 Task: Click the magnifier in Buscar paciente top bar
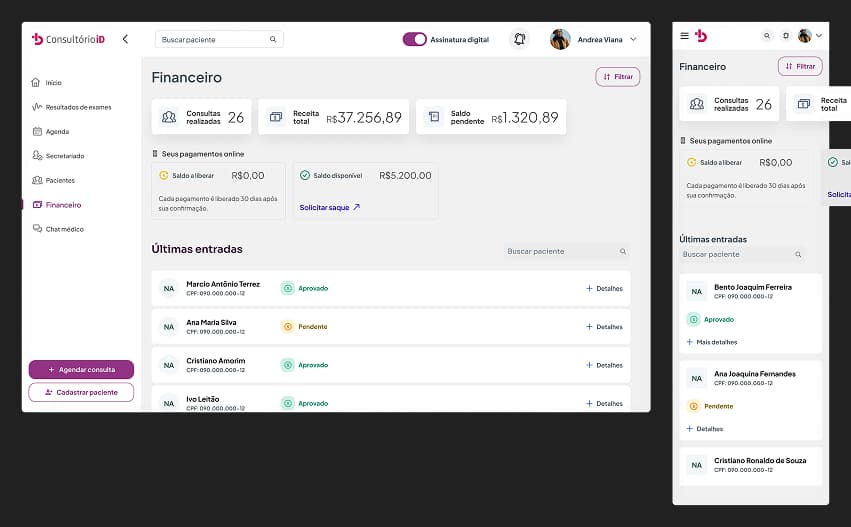(x=273, y=39)
